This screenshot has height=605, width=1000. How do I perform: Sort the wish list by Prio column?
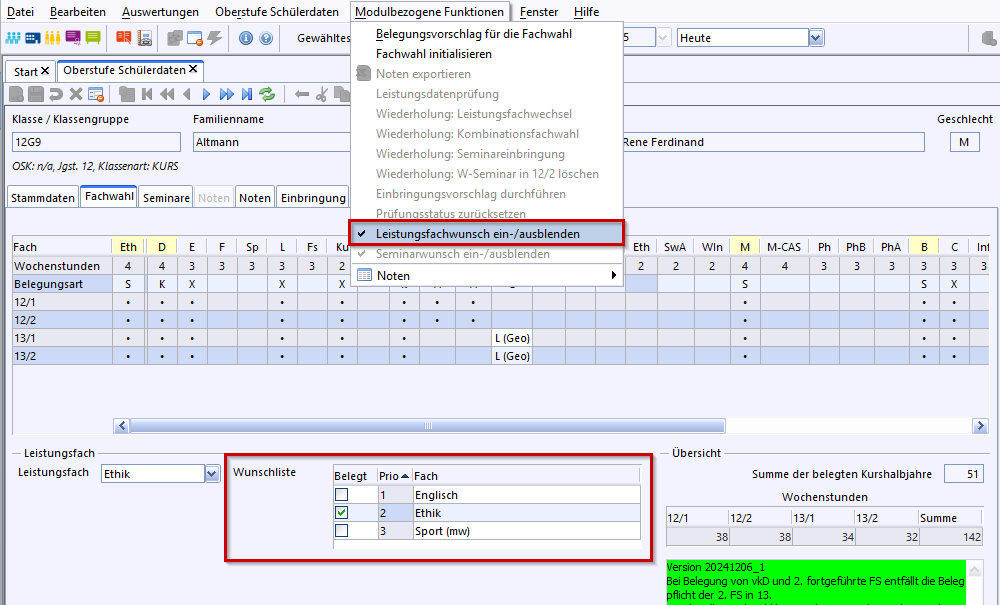[x=394, y=476]
